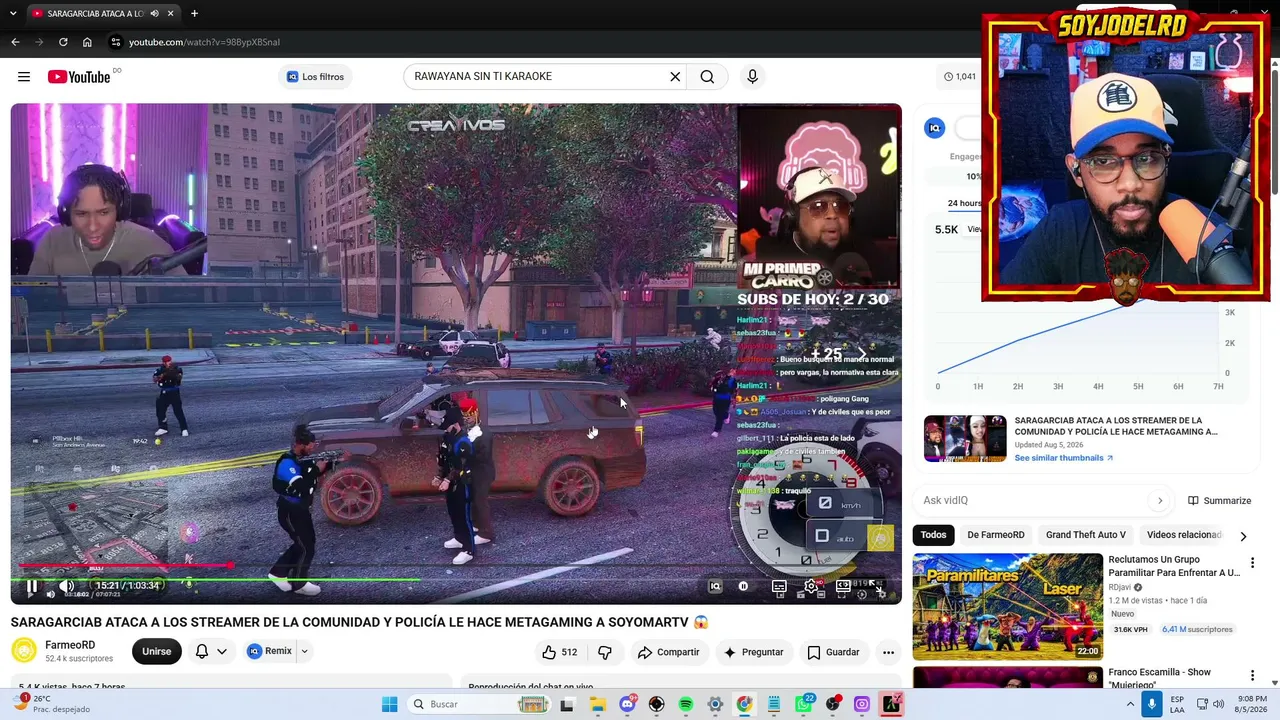
Task: Open the ESP LAA language switcher
Action: click(1177, 704)
